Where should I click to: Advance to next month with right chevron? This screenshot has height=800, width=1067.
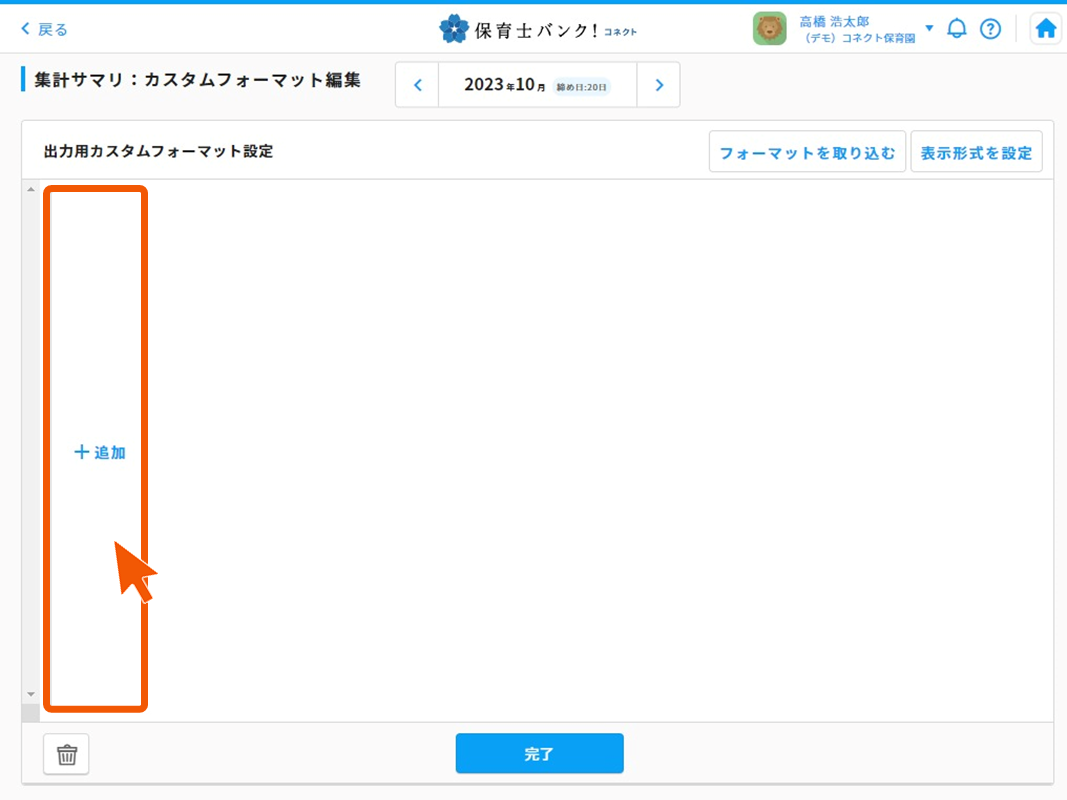pyautogui.click(x=659, y=84)
